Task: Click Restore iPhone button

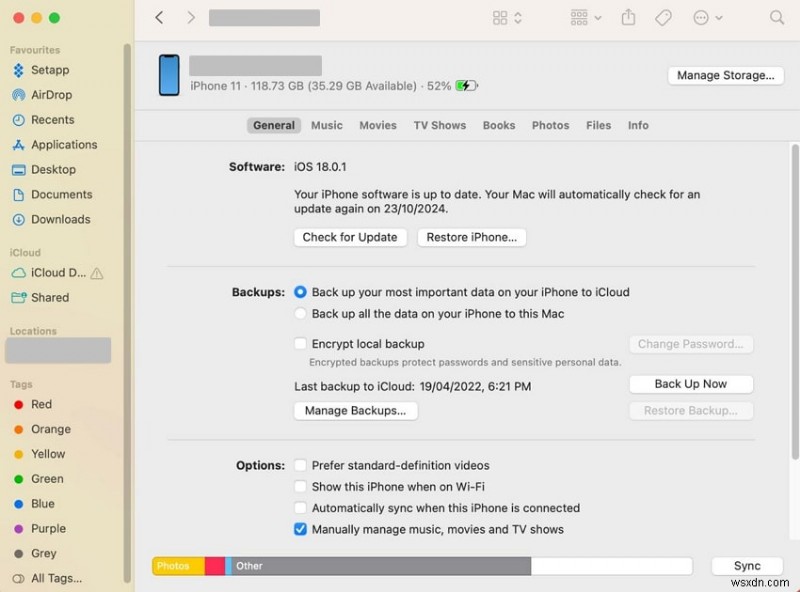Action: 471,237
